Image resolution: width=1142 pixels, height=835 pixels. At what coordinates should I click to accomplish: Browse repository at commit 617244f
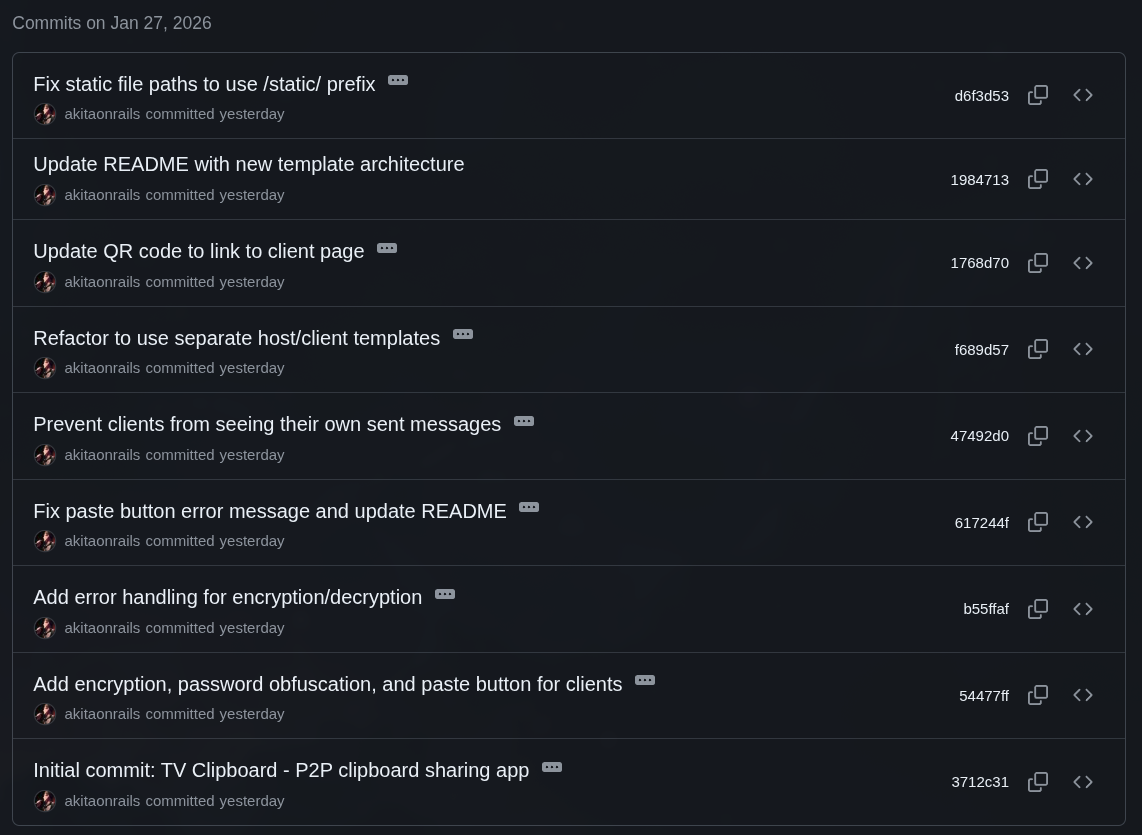pyautogui.click(x=1083, y=522)
